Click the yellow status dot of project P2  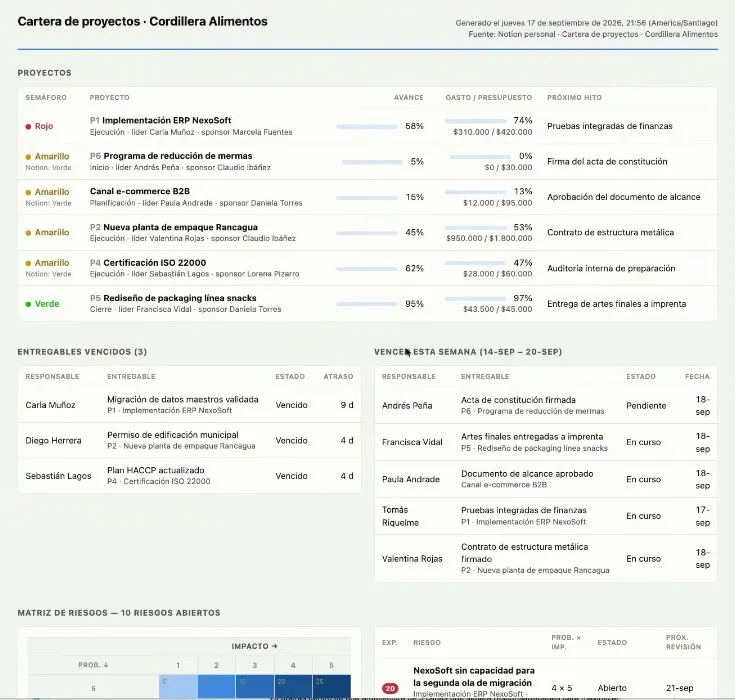28,233
